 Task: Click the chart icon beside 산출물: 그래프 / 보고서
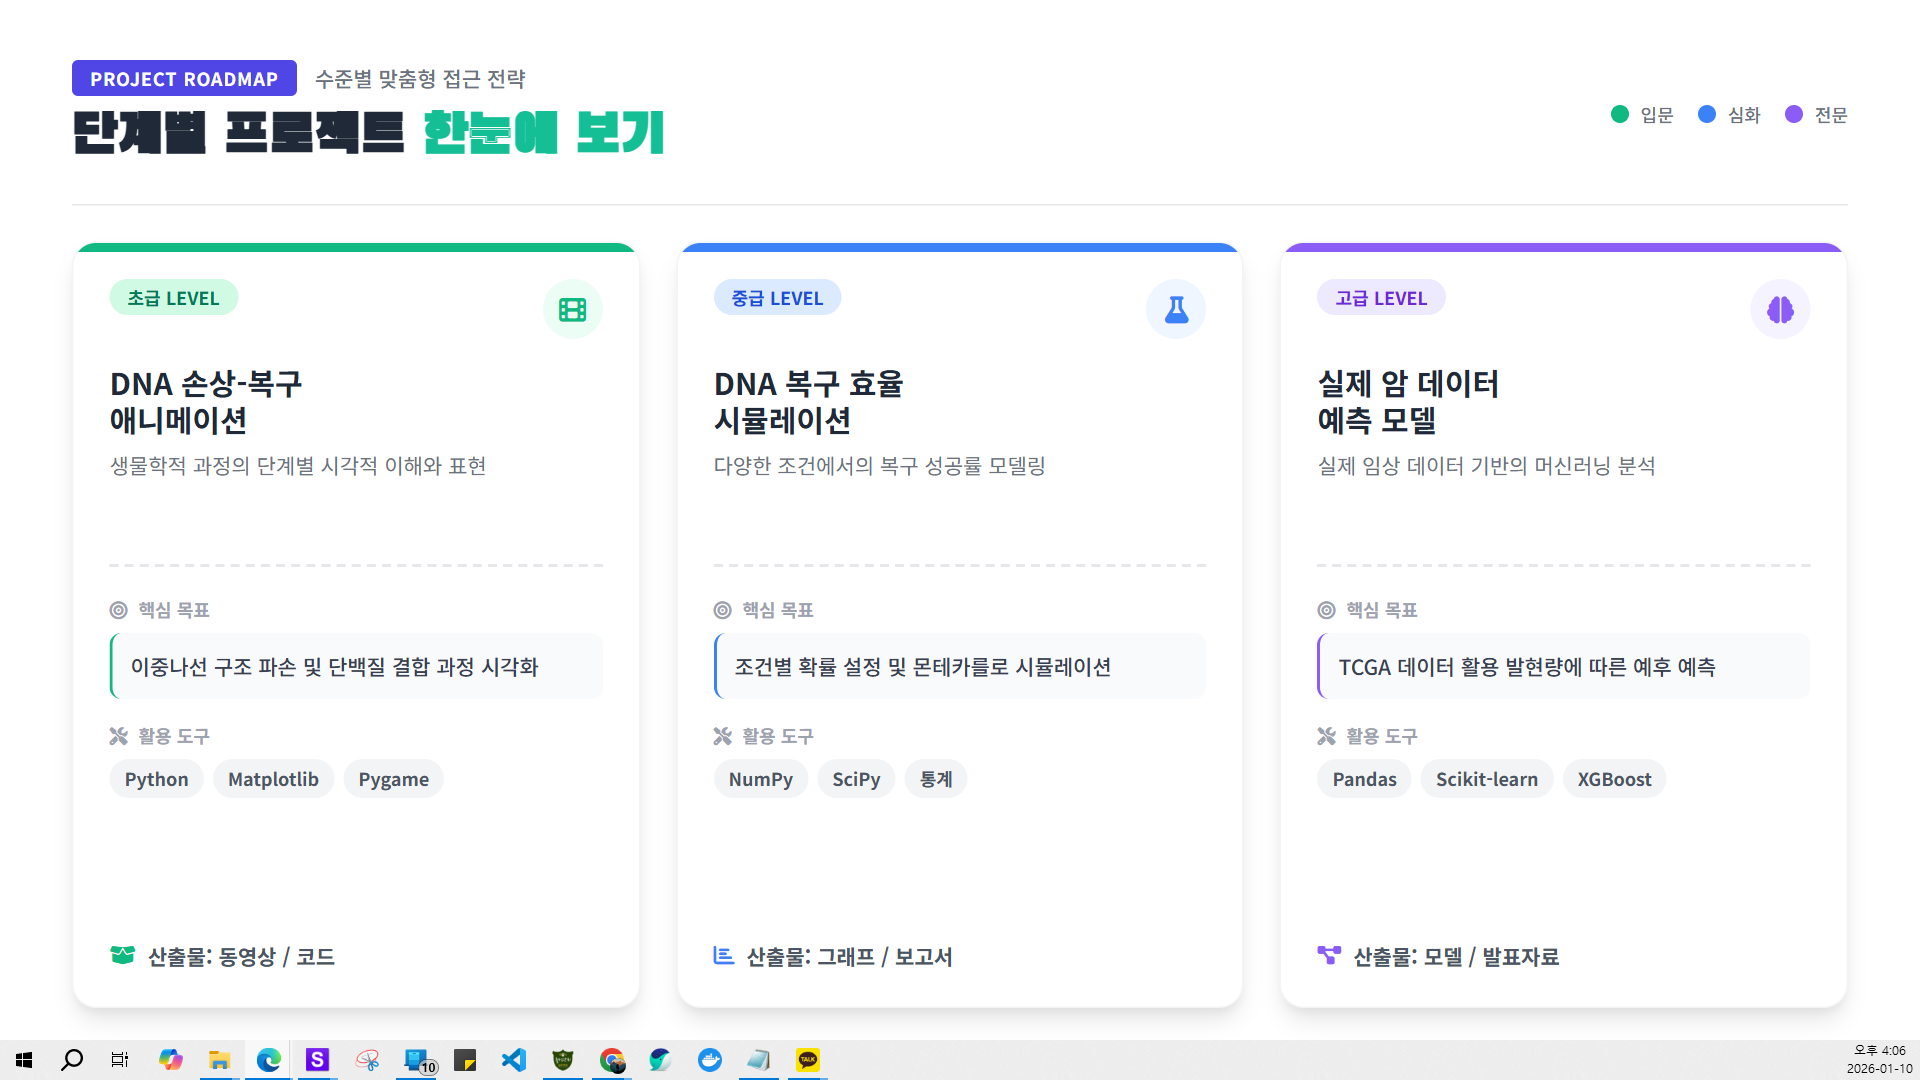click(724, 955)
